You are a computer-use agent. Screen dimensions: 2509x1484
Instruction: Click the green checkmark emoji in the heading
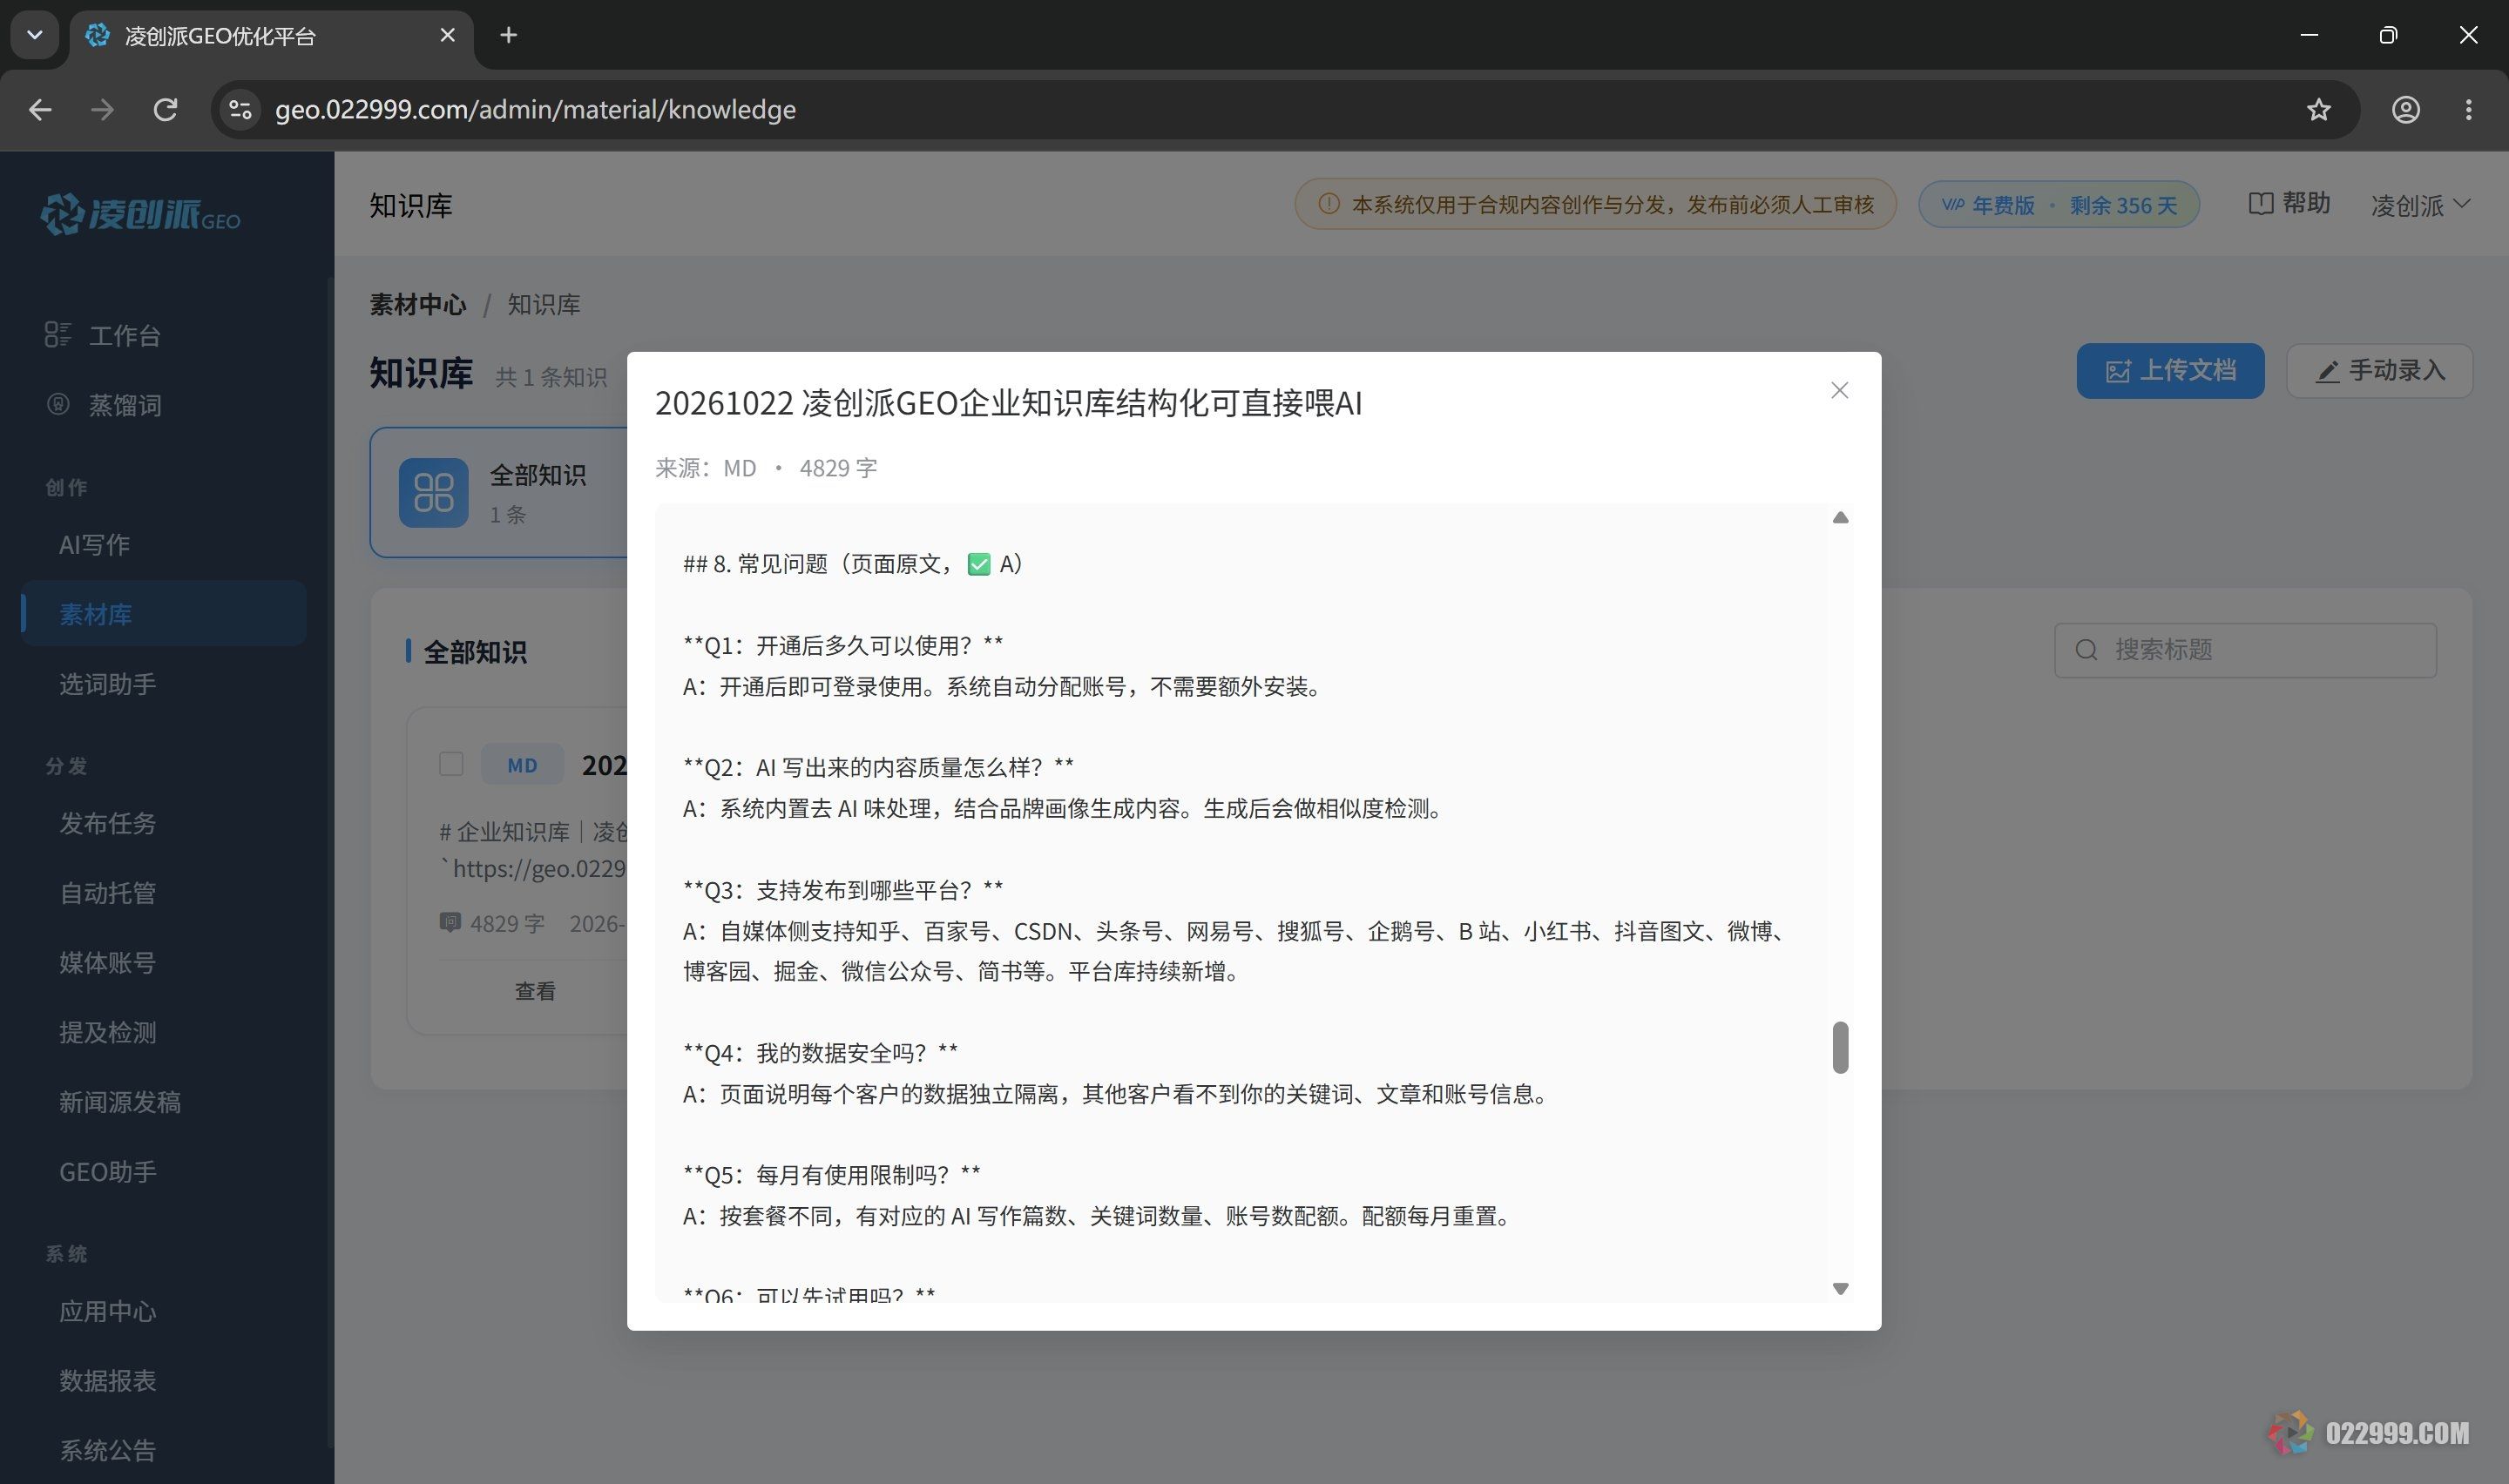(x=979, y=564)
